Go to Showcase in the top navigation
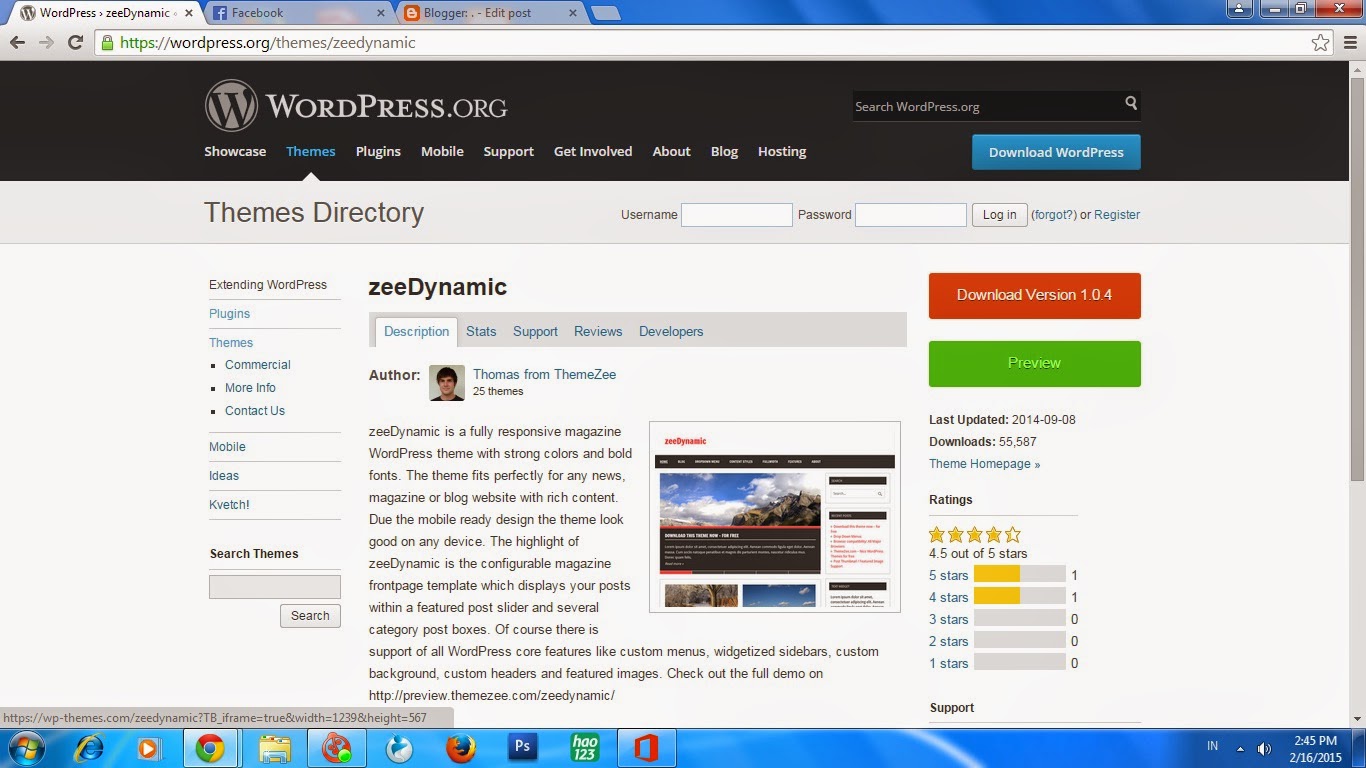The width and height of the screenshot is (1366, 768). pos(235,152)
